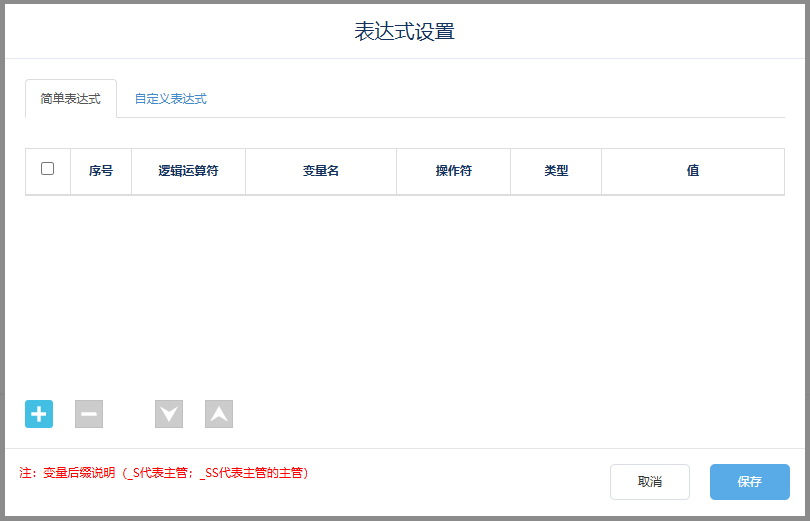The height and width of the screenshot is (521, 810).
Task: Click the minus icon to remove a row
Action: (89, 414)
